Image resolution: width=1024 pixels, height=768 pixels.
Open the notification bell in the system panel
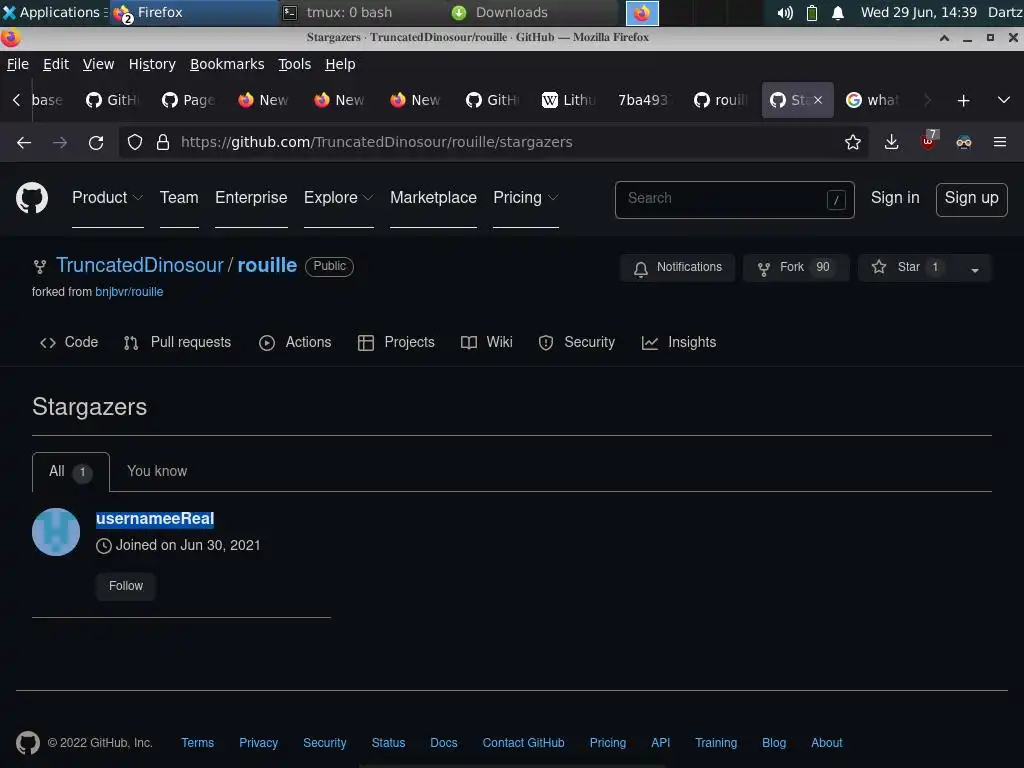(838, 12)
